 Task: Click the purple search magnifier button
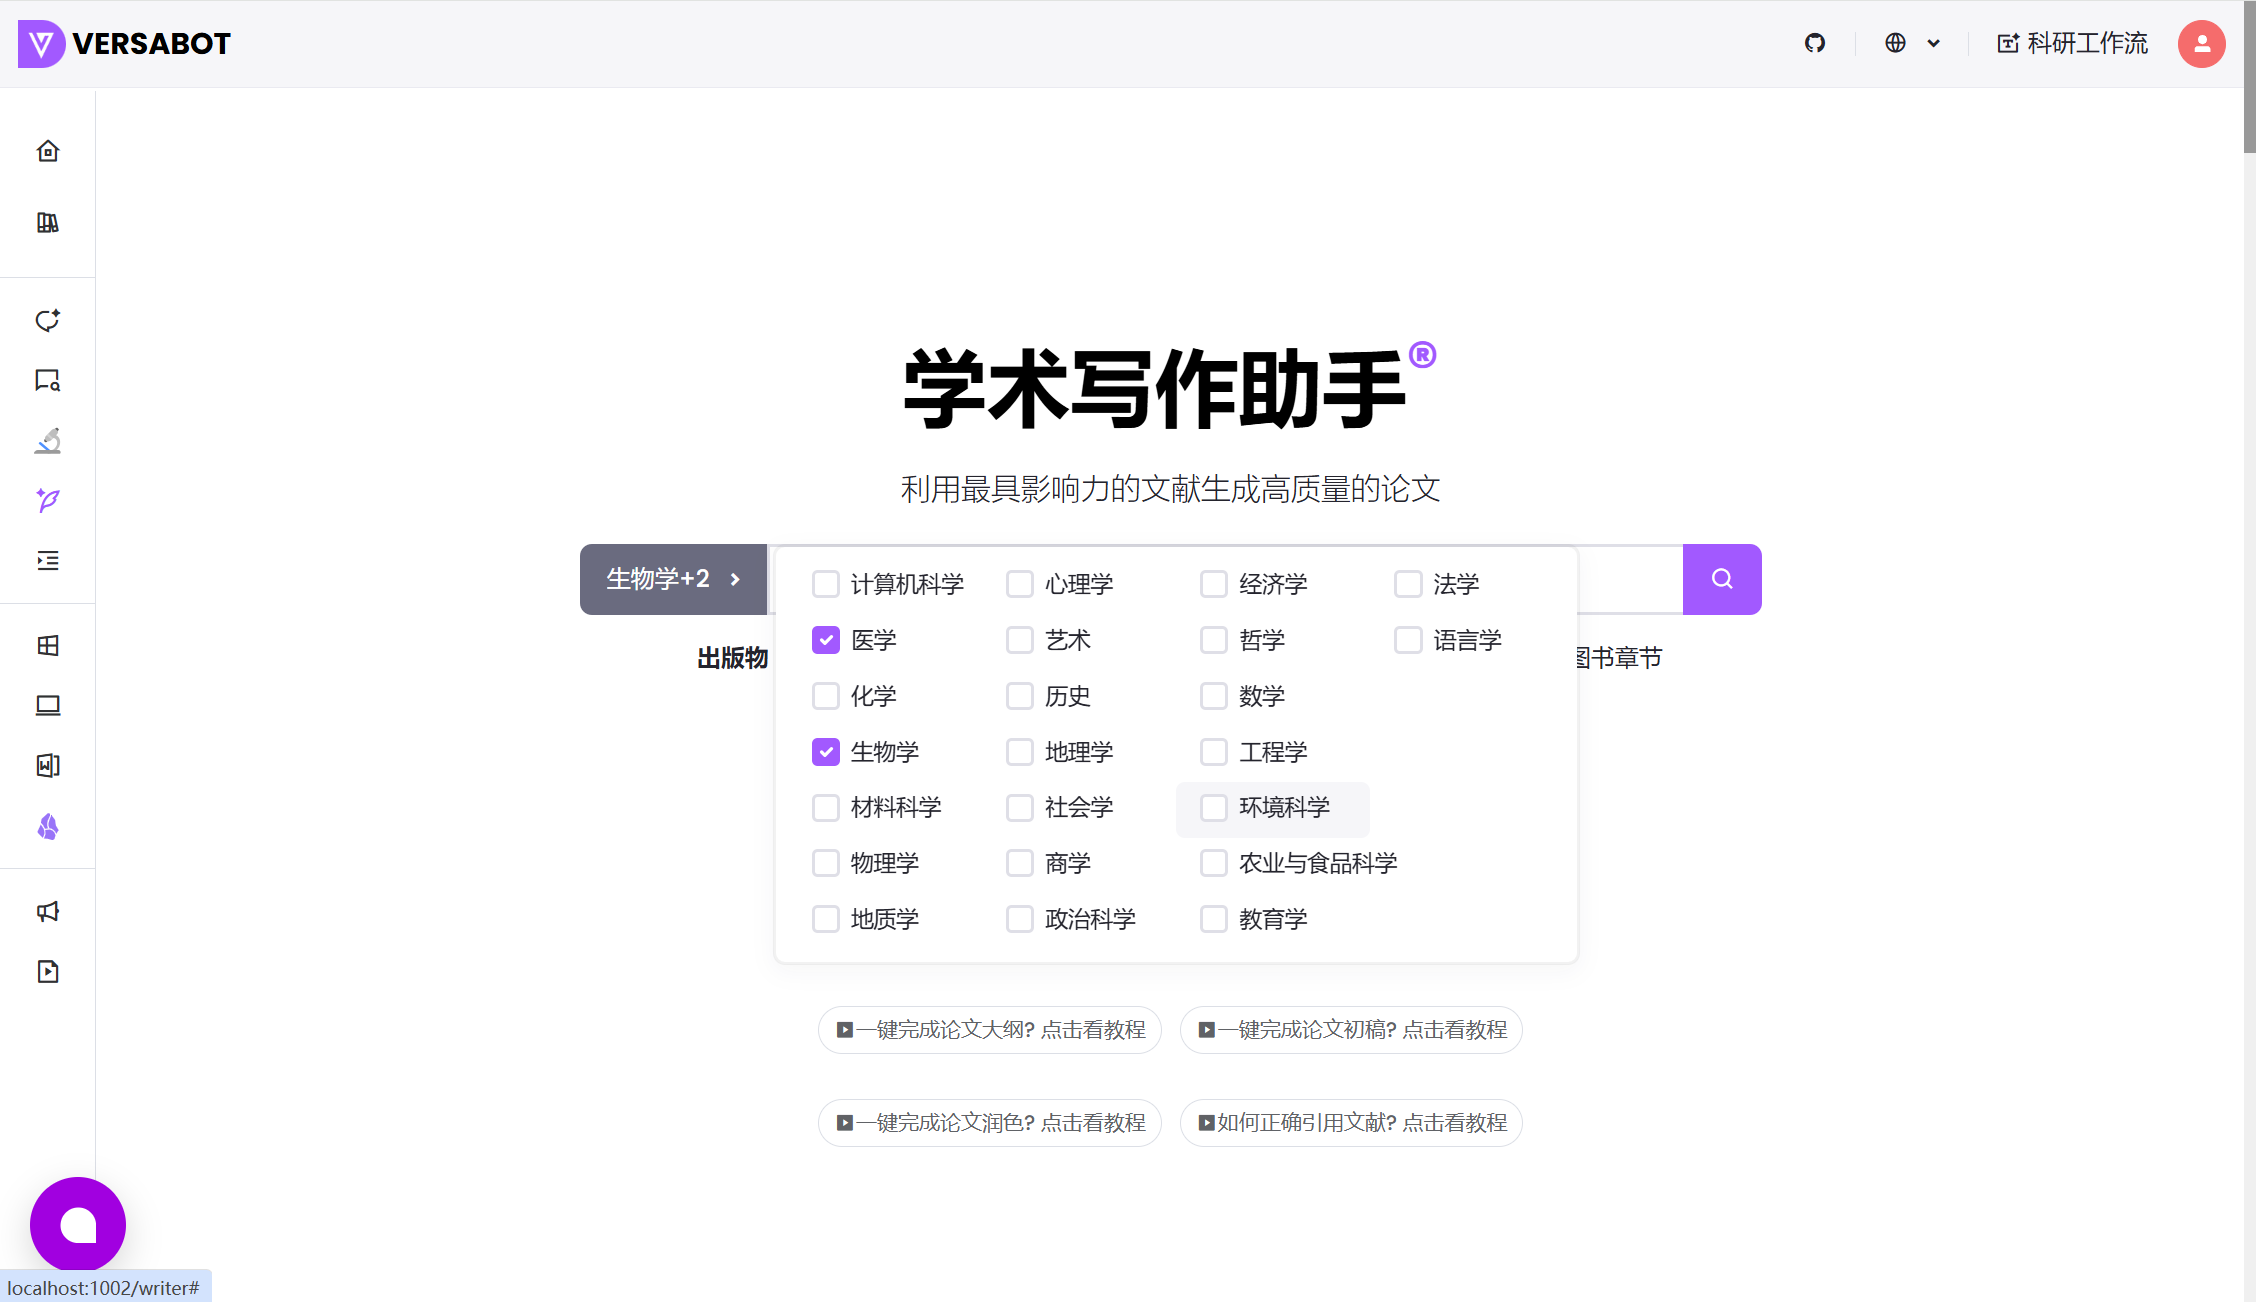(1722, 579)
